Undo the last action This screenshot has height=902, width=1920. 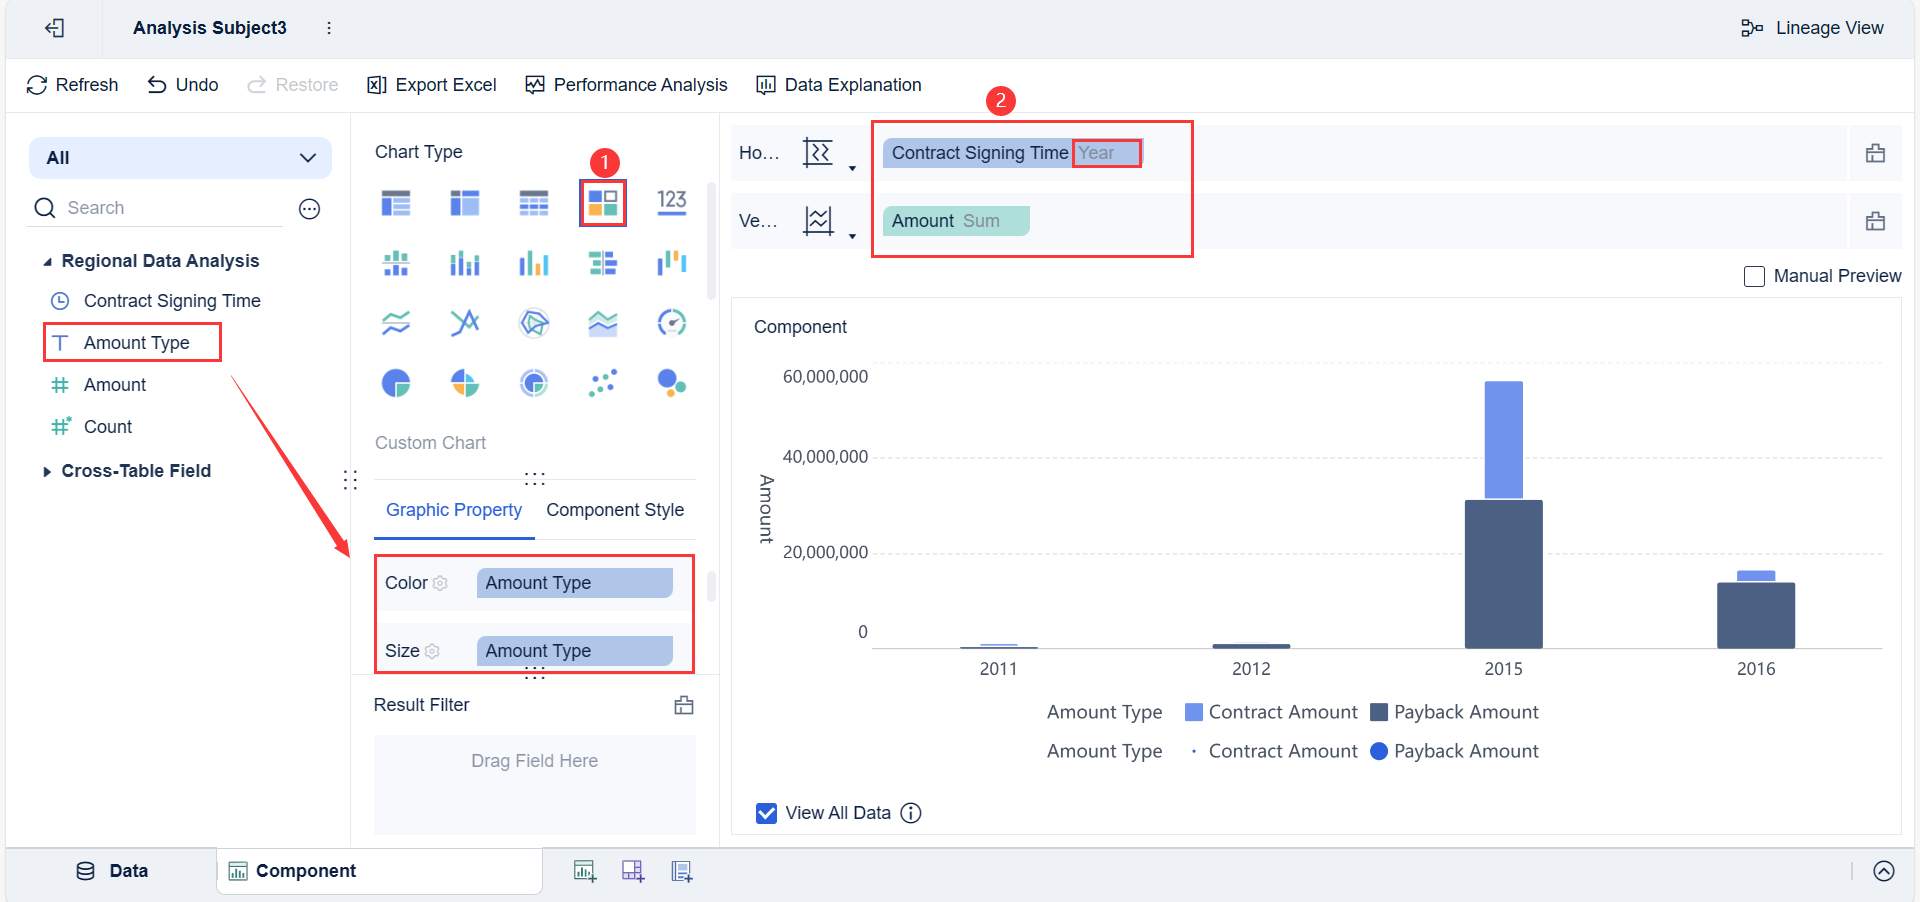click(183, 85)
